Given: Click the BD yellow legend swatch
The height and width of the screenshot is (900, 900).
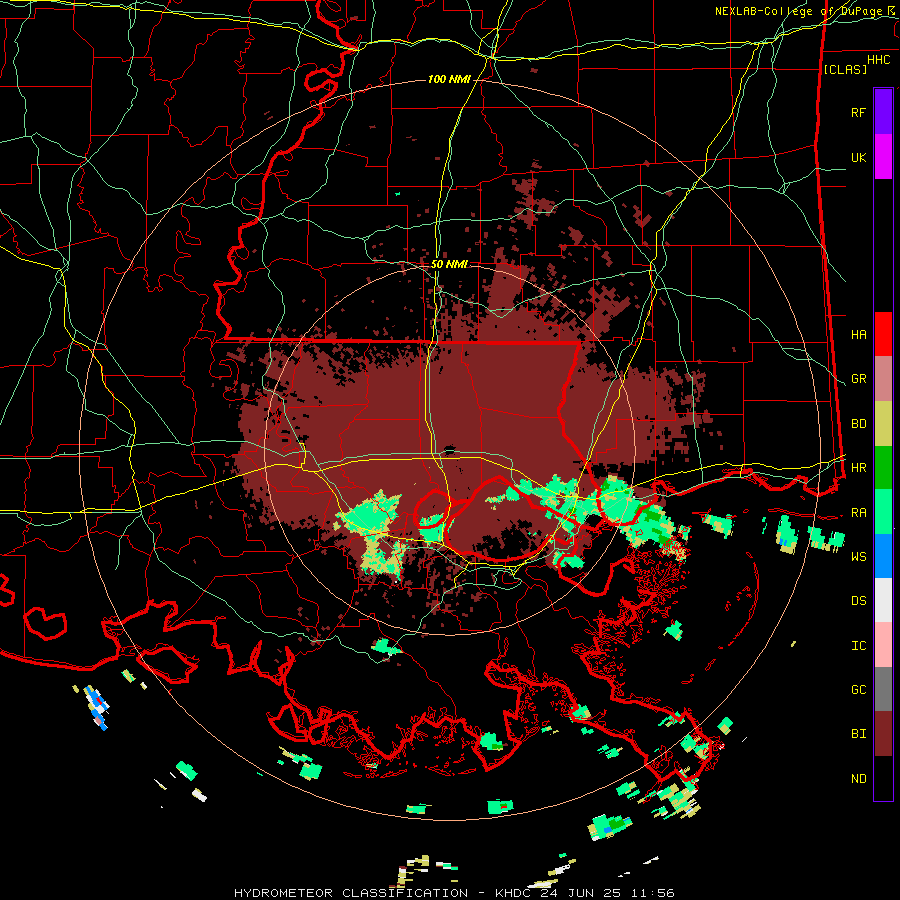Looking at the screenshot, I should coord(883,423).
